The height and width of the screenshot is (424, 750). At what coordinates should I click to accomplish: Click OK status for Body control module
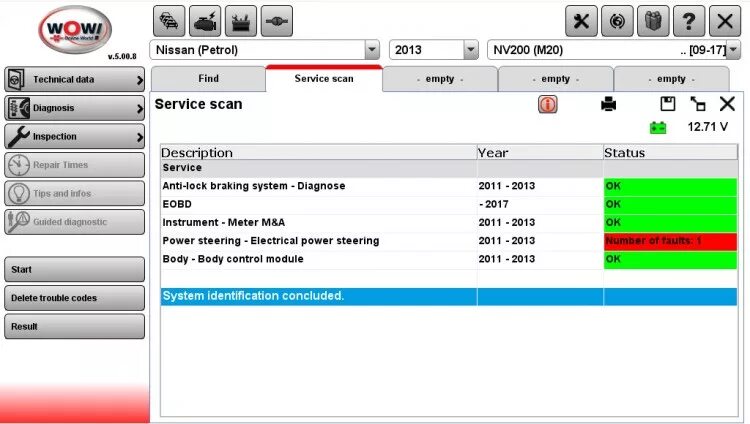670,259
